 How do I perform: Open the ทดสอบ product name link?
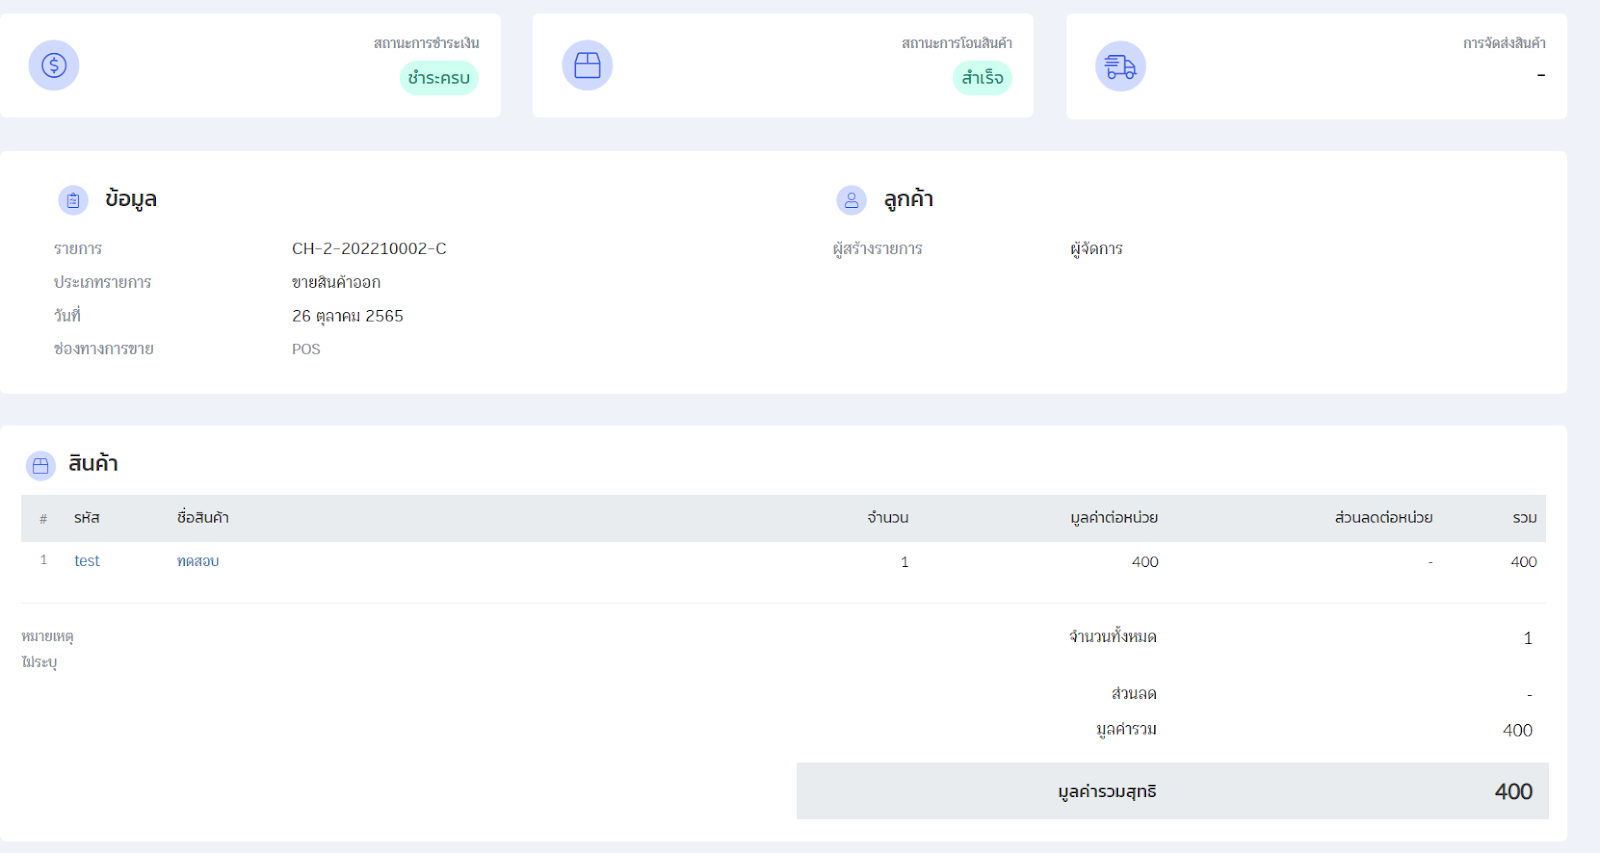click(198, 561)
